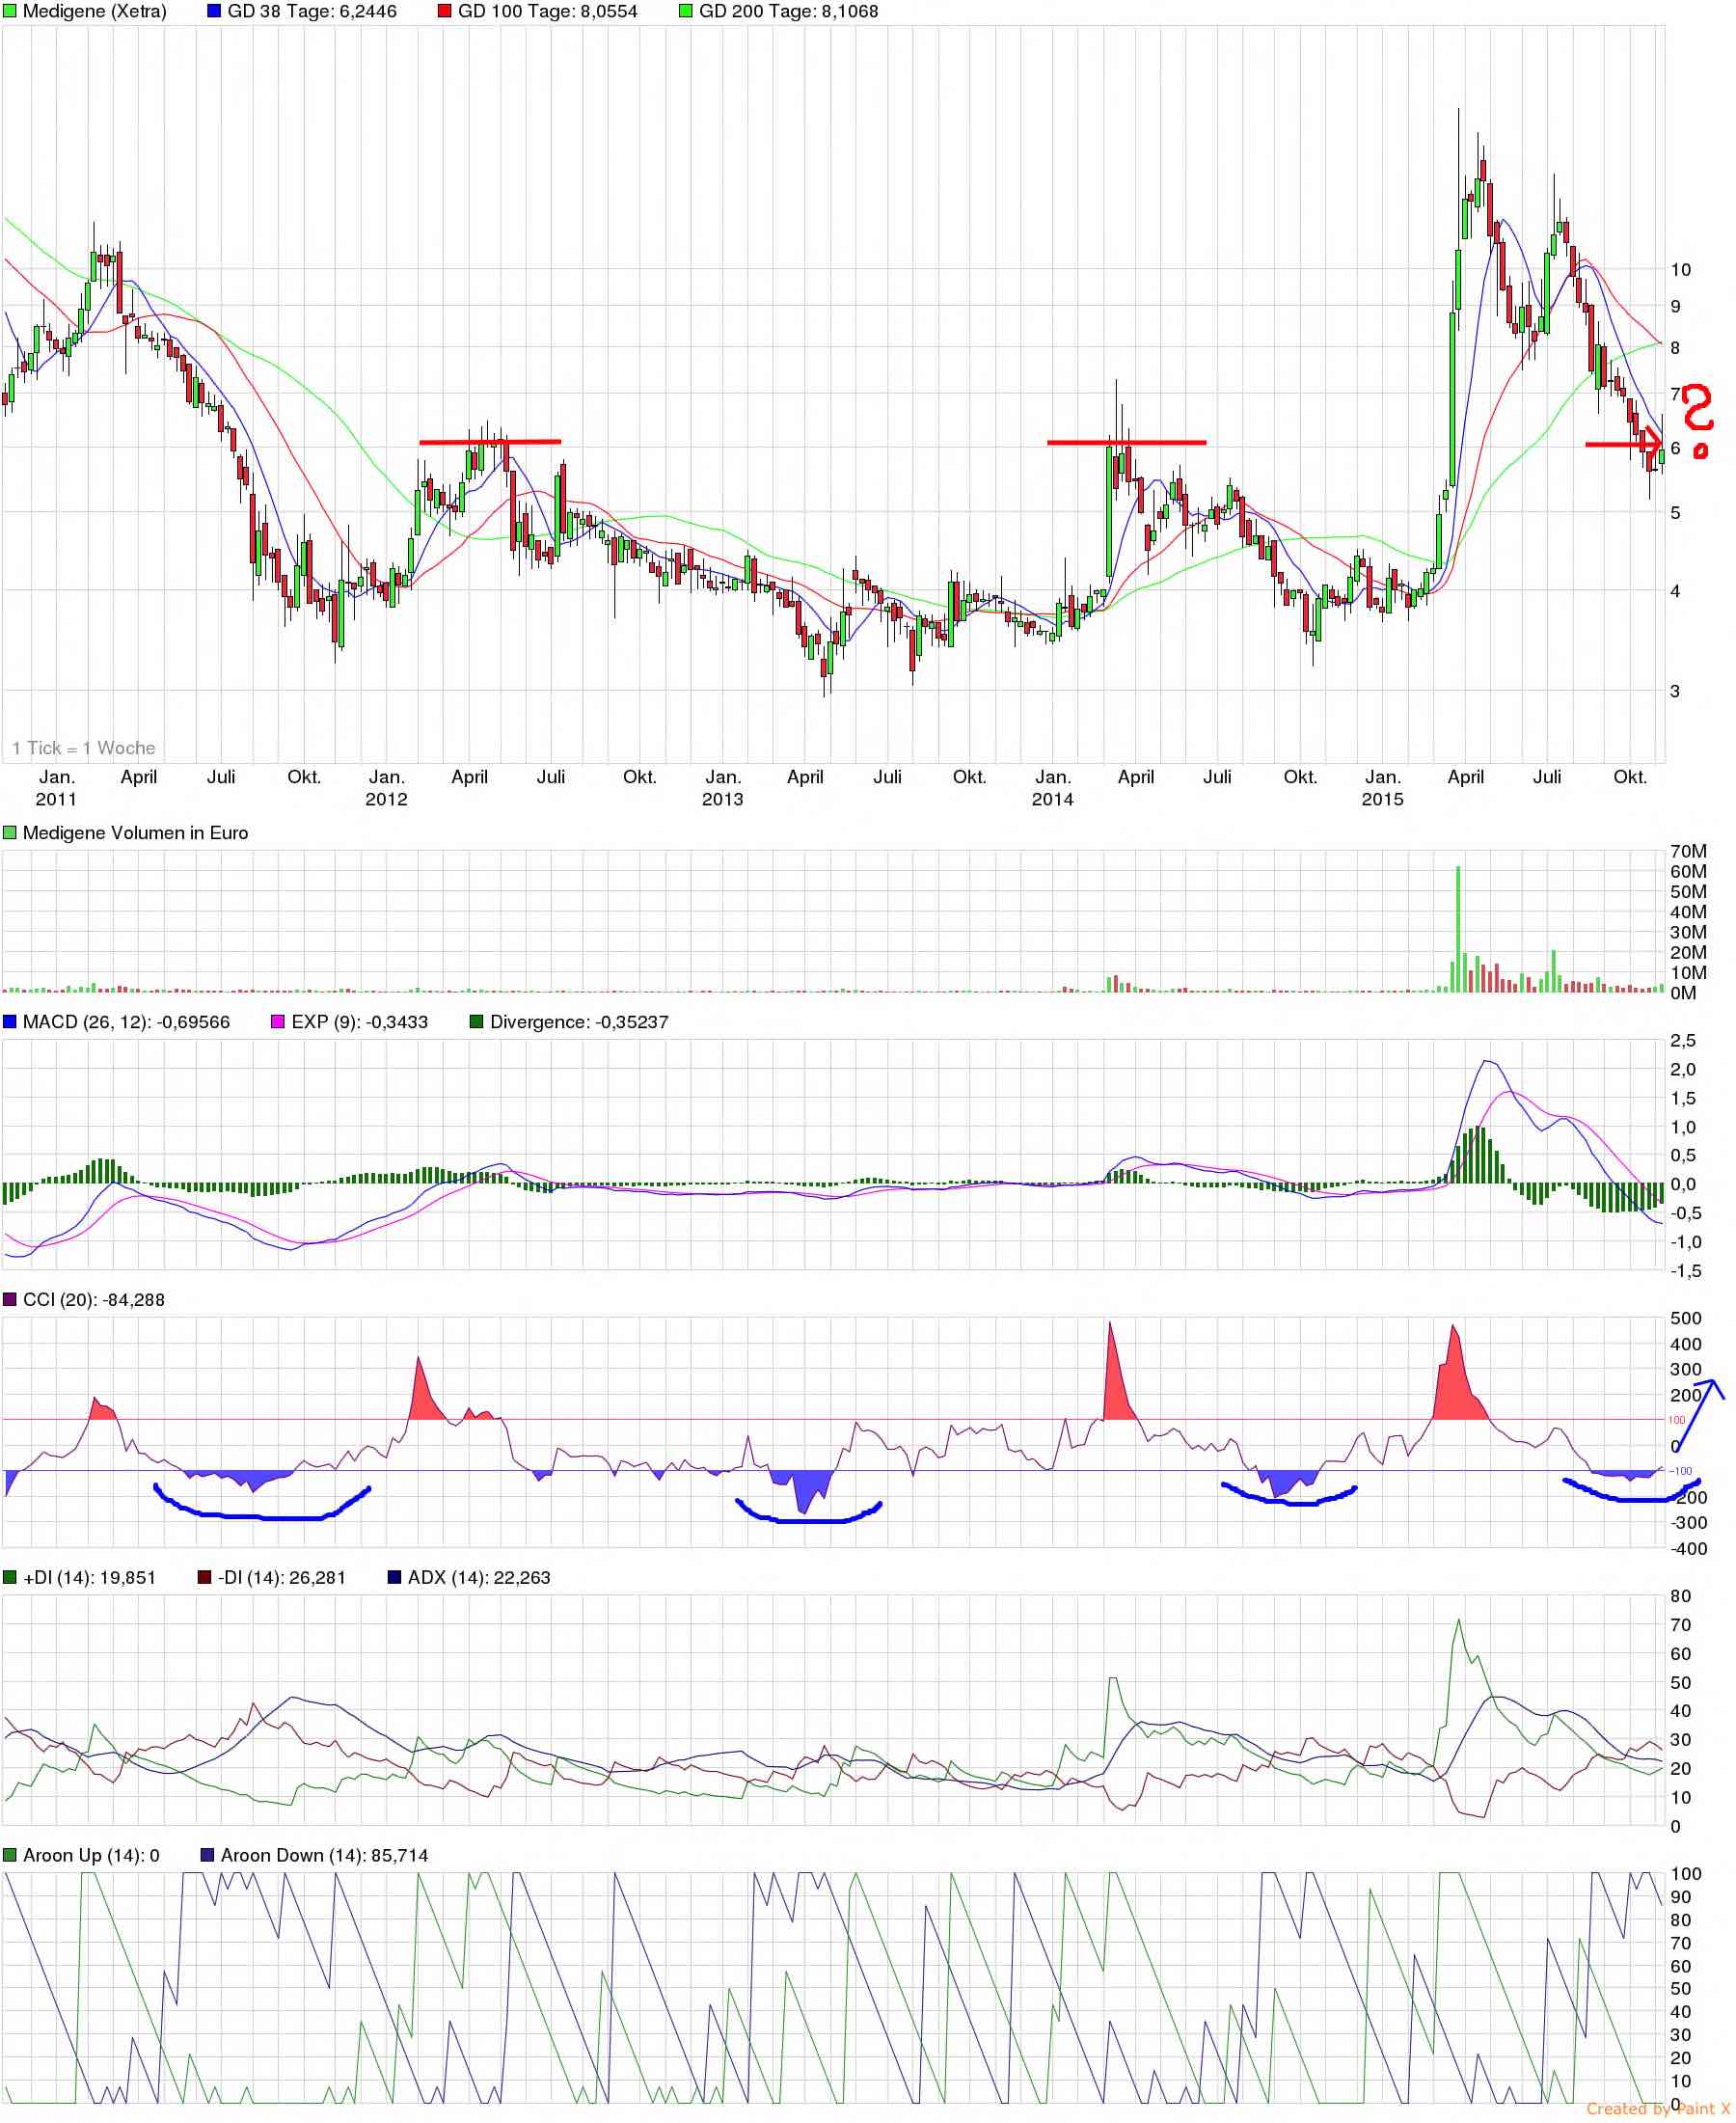
Task: Click the green GD 200 Tage legend swatch
Action: [686, 12]
